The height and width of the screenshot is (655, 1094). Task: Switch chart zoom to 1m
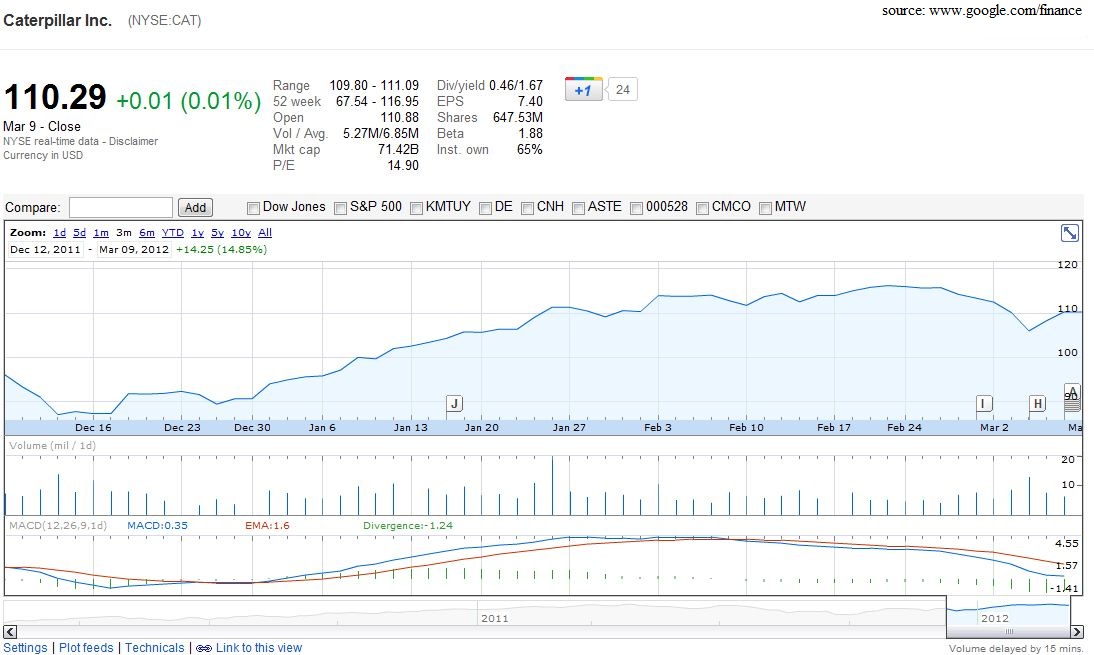[x=101, y=233]
